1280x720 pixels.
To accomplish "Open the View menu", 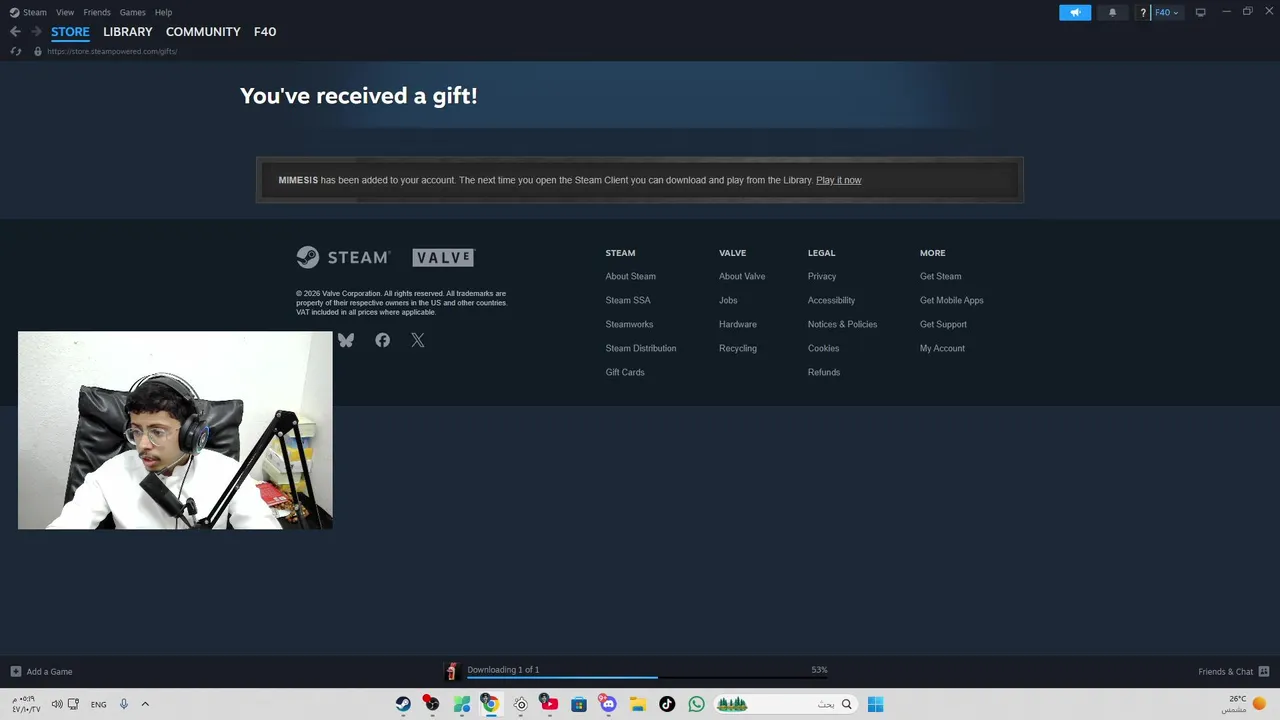I will [x=65, y=12].
